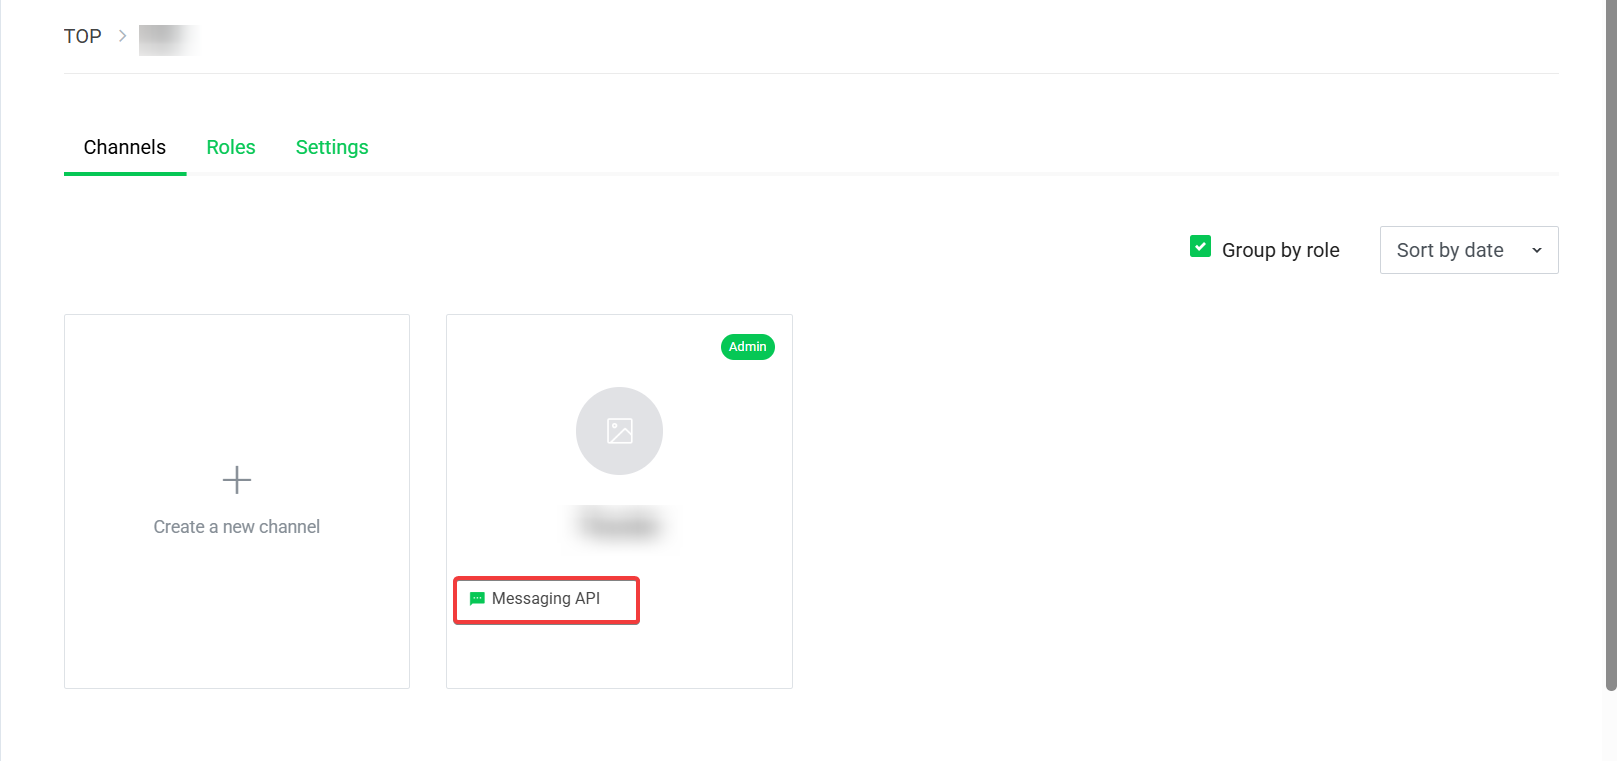Toggle the Group by role checkbox
Viewport: 1617px width, 761px height.
(x=1200, y=247)
